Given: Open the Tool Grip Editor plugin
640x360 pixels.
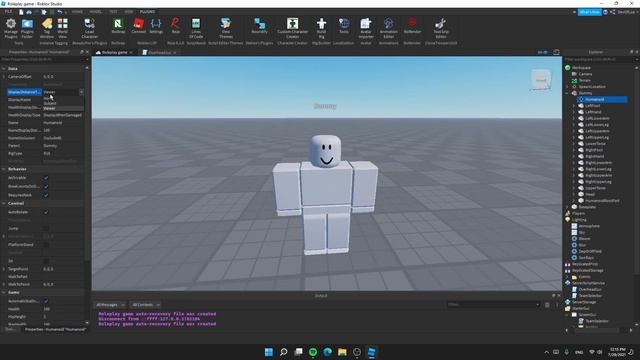Looking at the screenshot, I should tap(441, 28).
